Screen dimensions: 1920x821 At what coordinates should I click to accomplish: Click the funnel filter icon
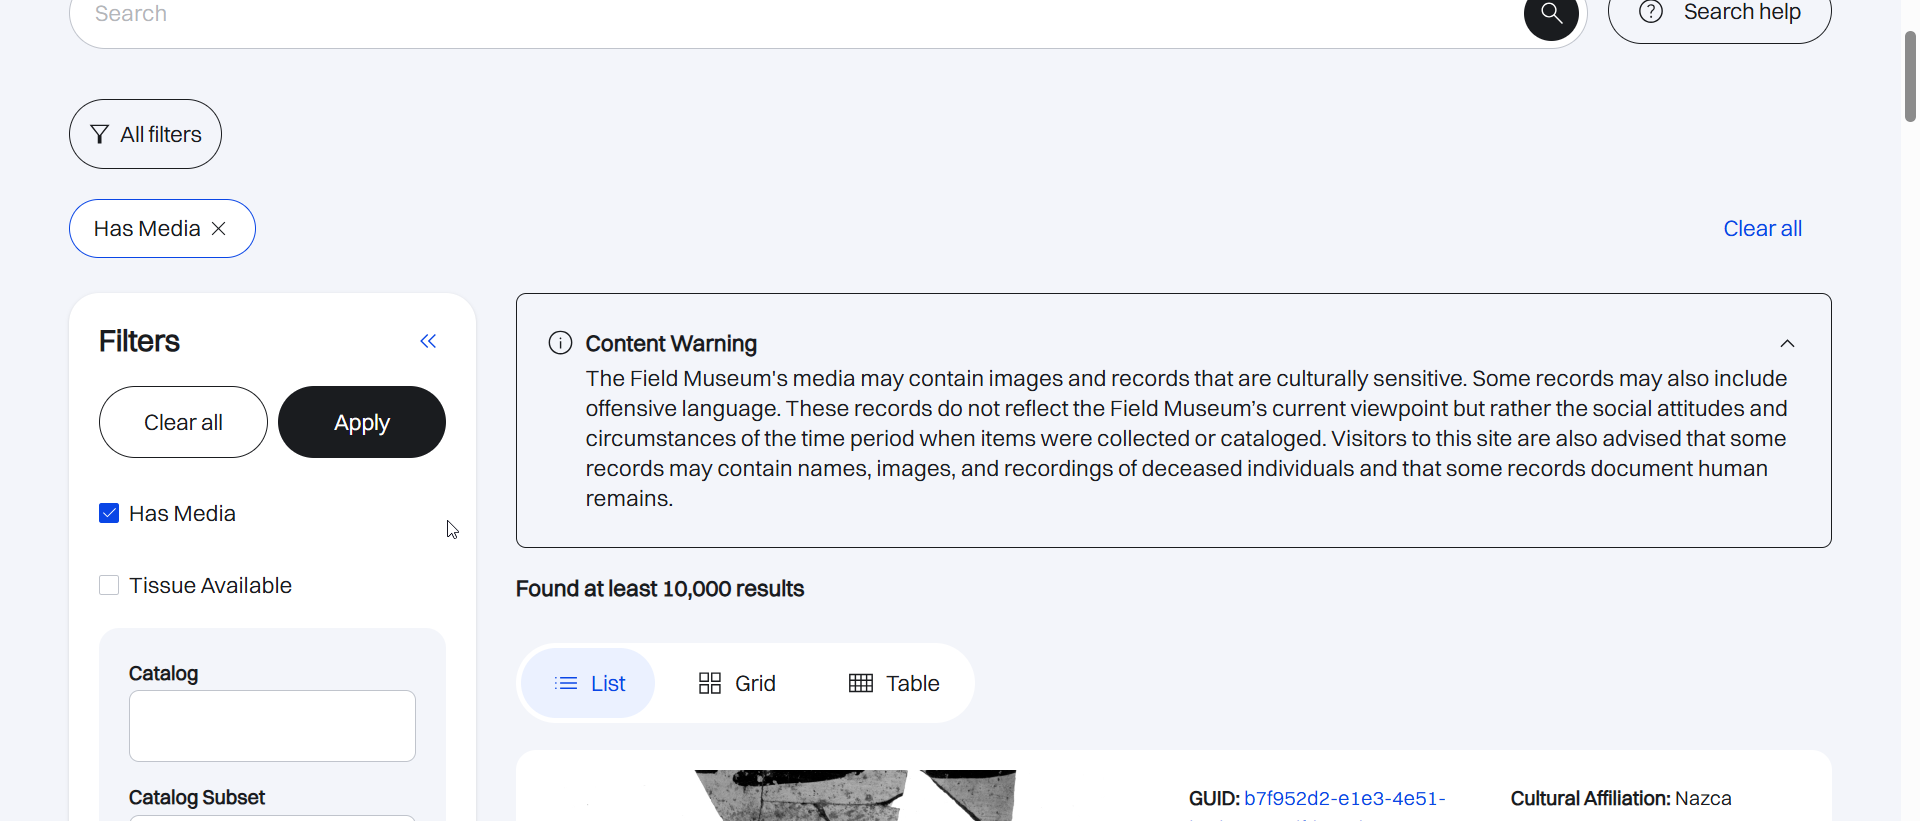tap(99, 134)
